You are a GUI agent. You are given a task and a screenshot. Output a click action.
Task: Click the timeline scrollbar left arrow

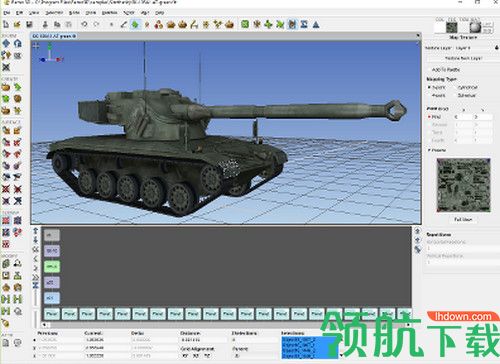tap(44, 324)
